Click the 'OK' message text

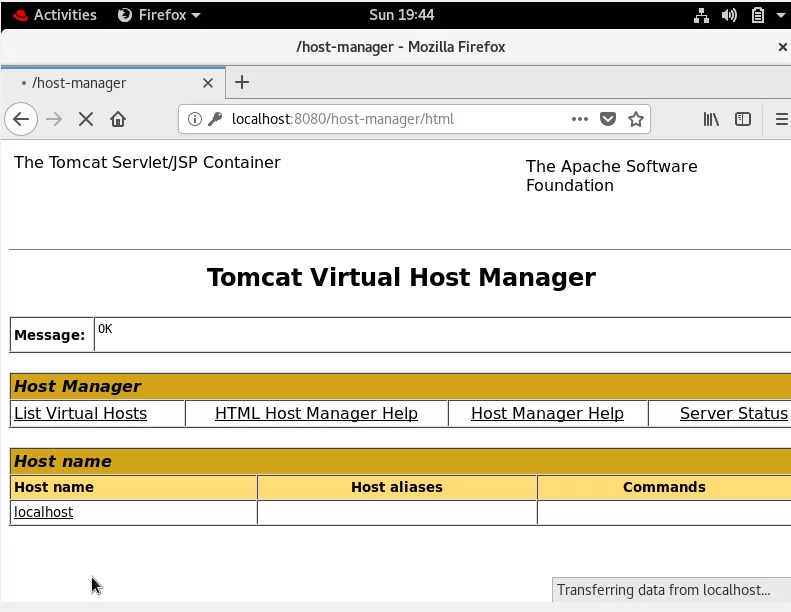tap(105, 329)
